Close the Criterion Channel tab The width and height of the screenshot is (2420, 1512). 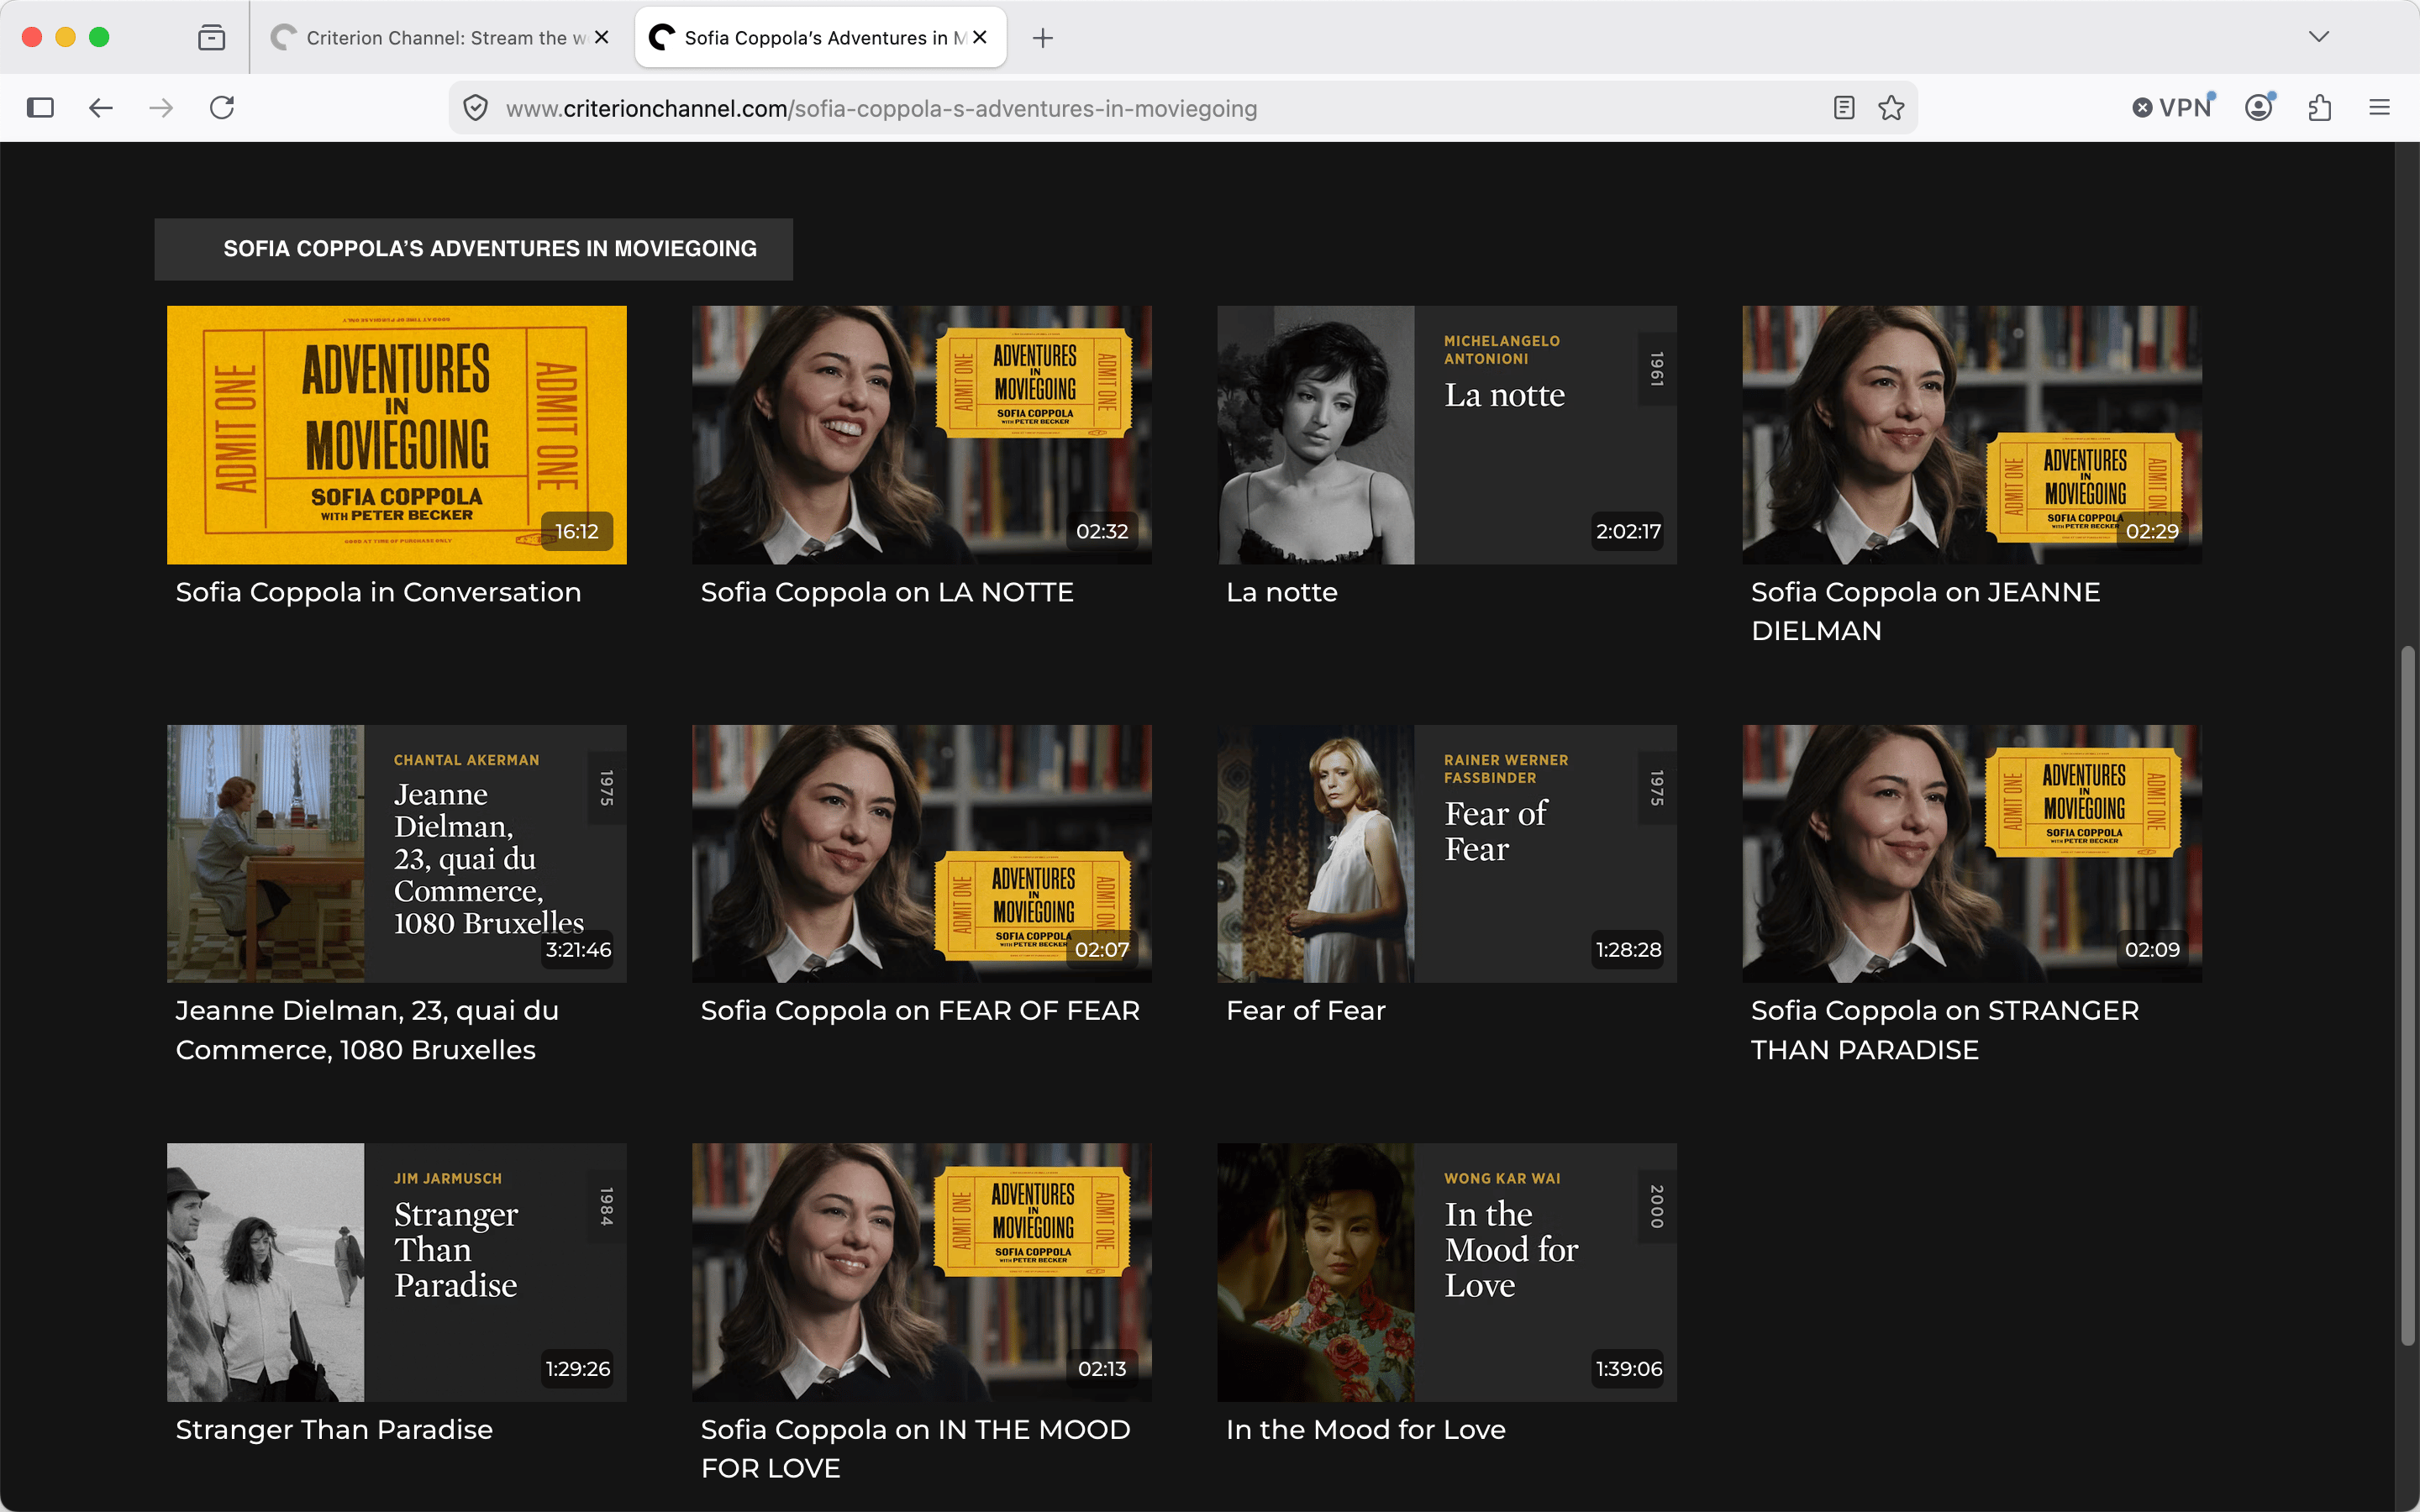click(602, 37)
